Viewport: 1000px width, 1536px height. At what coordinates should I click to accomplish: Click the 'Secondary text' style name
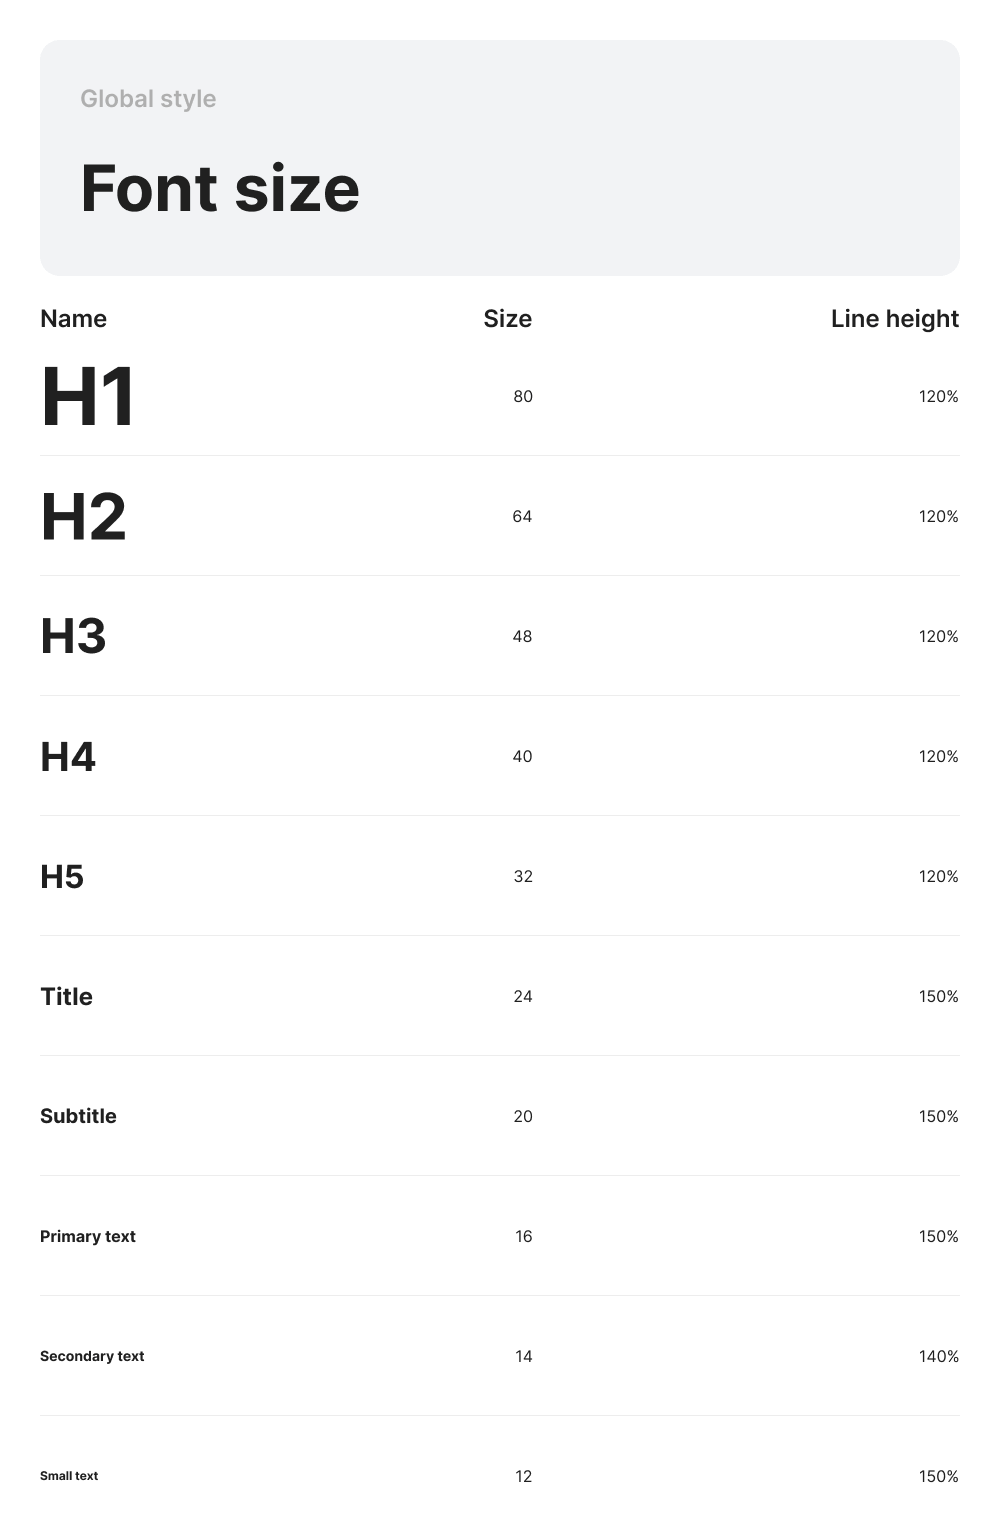click(x=92, y=1356)
